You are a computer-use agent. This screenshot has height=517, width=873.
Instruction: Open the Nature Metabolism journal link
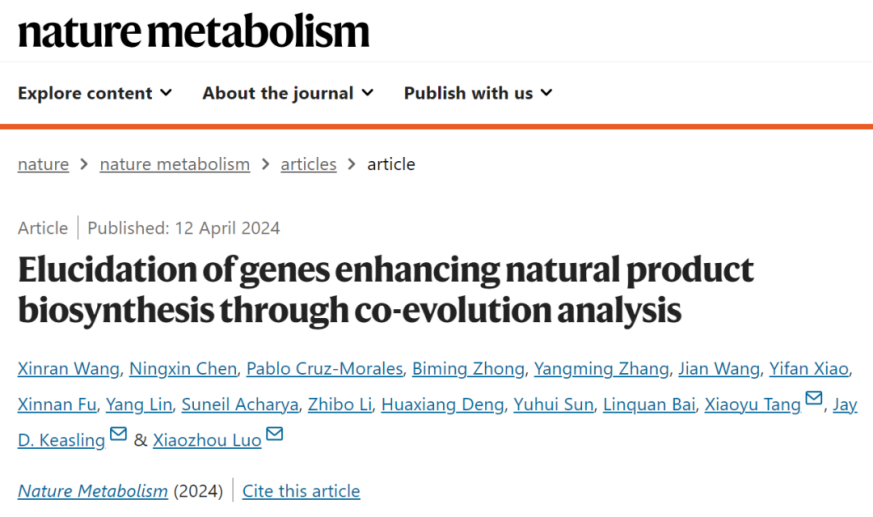(93, 491)
